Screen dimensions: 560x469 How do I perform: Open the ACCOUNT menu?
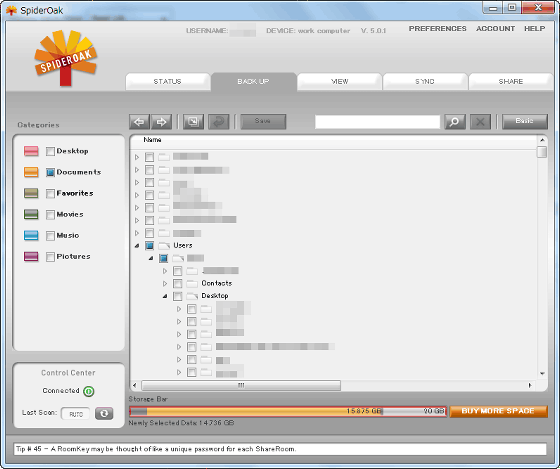(495, 29)
